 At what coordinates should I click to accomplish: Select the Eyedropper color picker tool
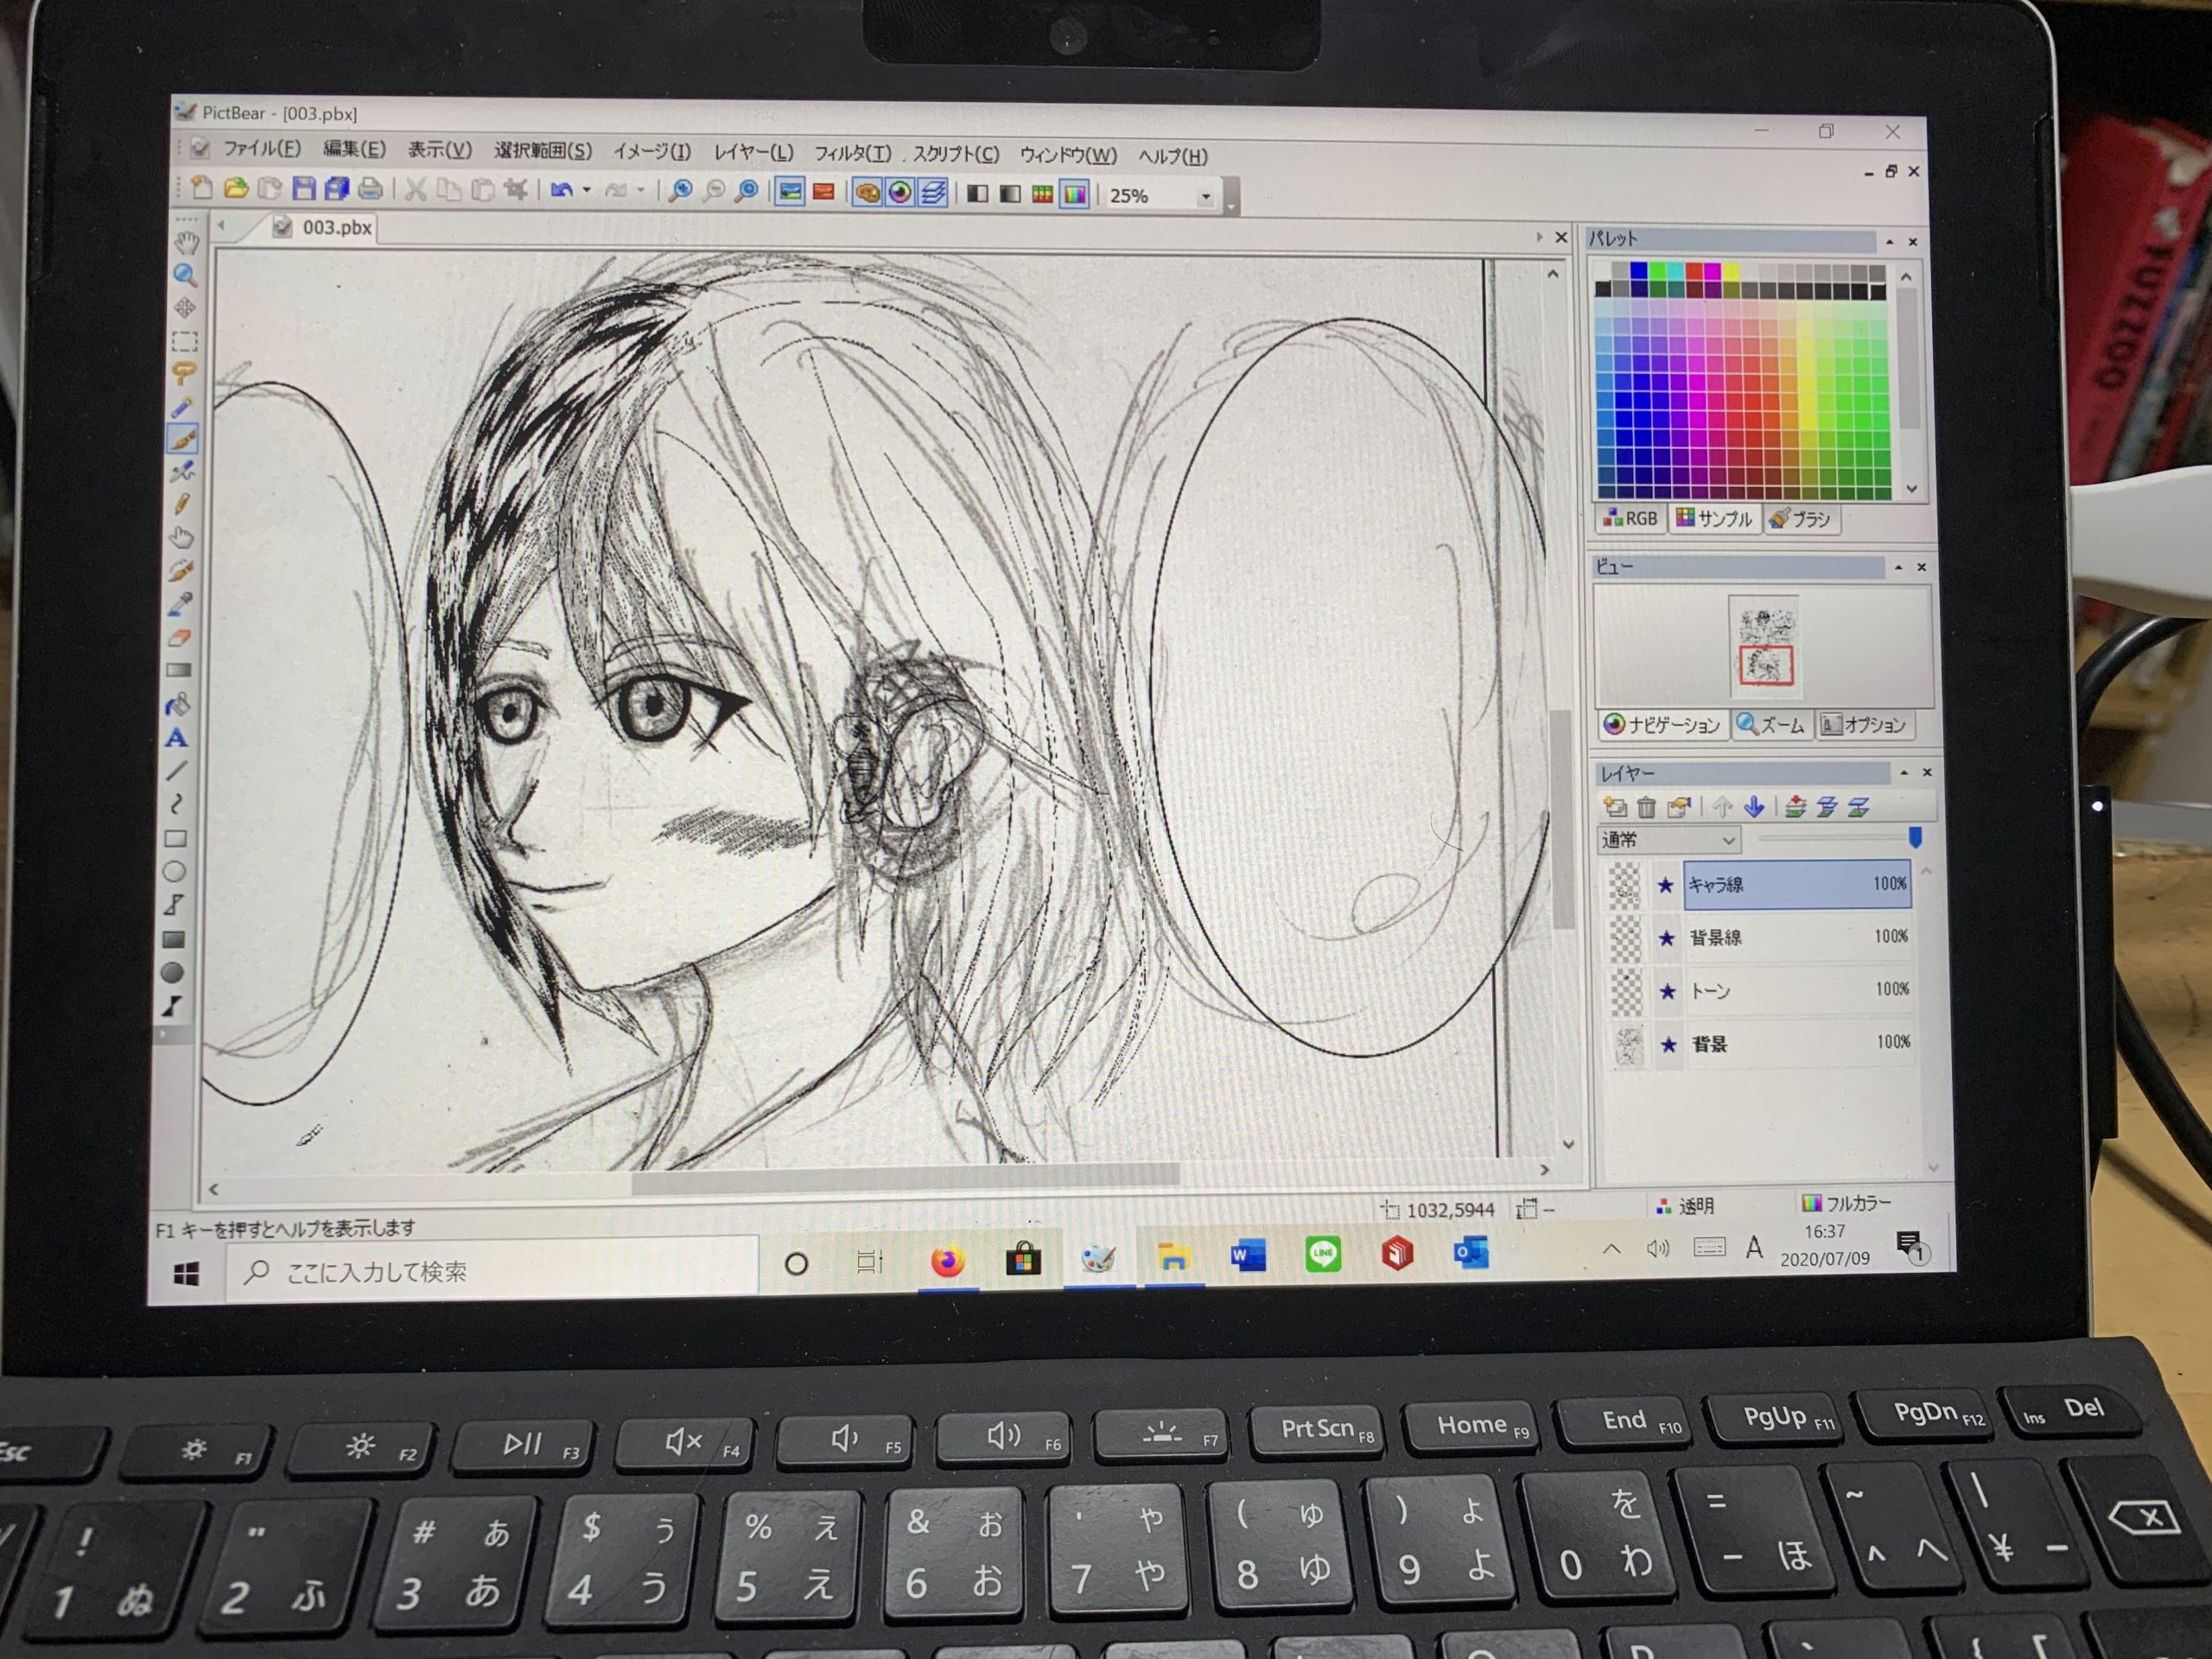(180, 604)
